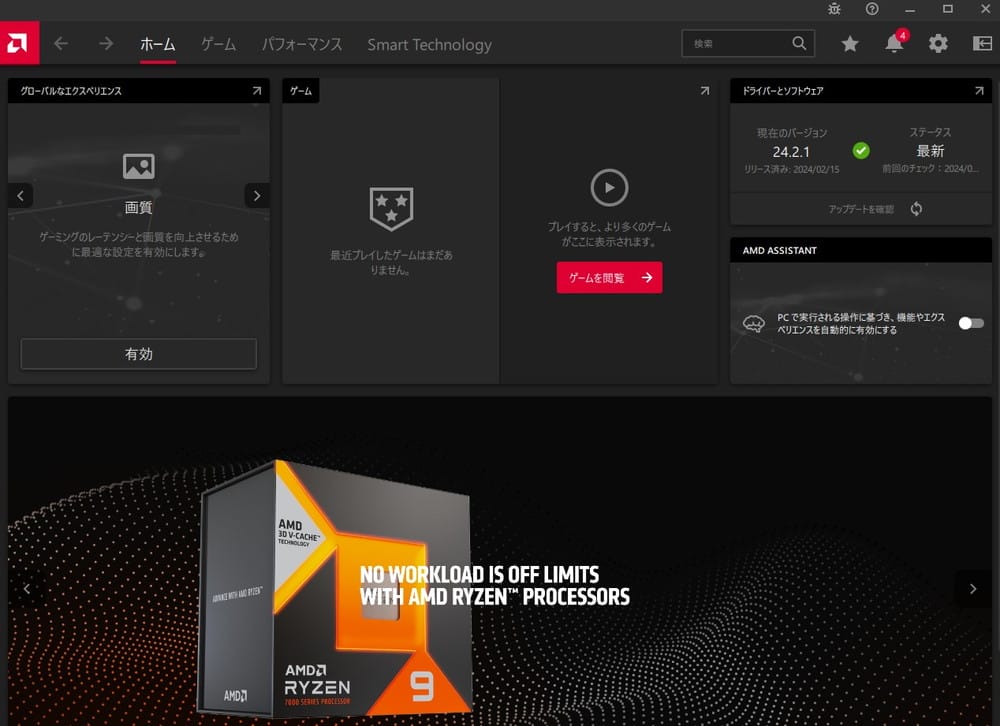Switch to the パフォーマンス tab
This screenshot has height=726, width=1000.
coord(302,44)
